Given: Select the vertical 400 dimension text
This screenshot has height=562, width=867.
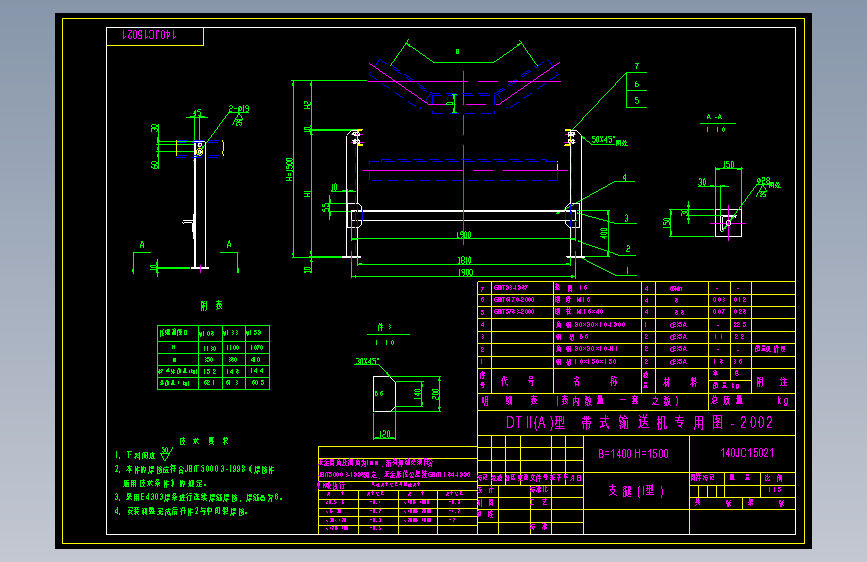Looking at the screenshot, I should [603, 232].
